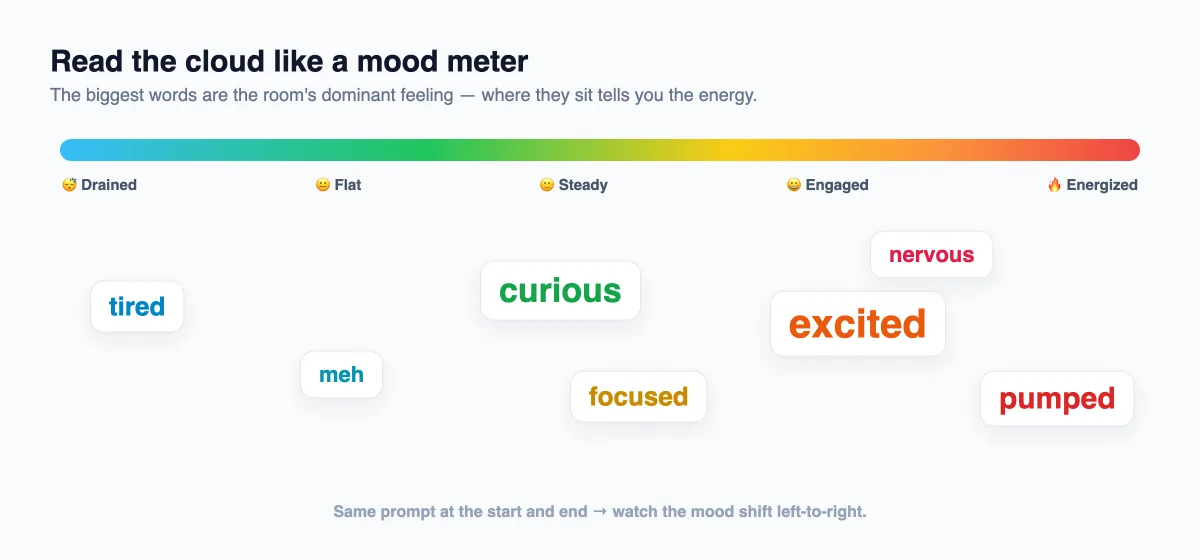Click the neutral face emoji beside Flat
Viewport: 1200px width, 560px height.
pos(323,185)
